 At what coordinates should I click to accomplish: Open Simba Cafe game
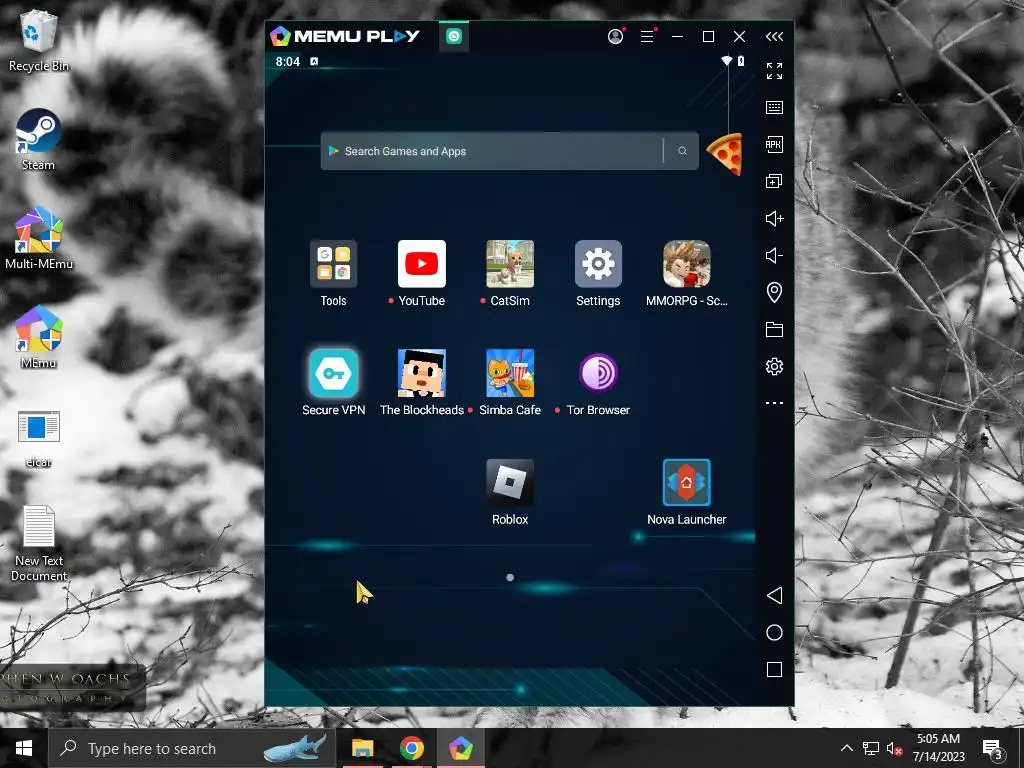pyautogui.click(x=510, y=373)
